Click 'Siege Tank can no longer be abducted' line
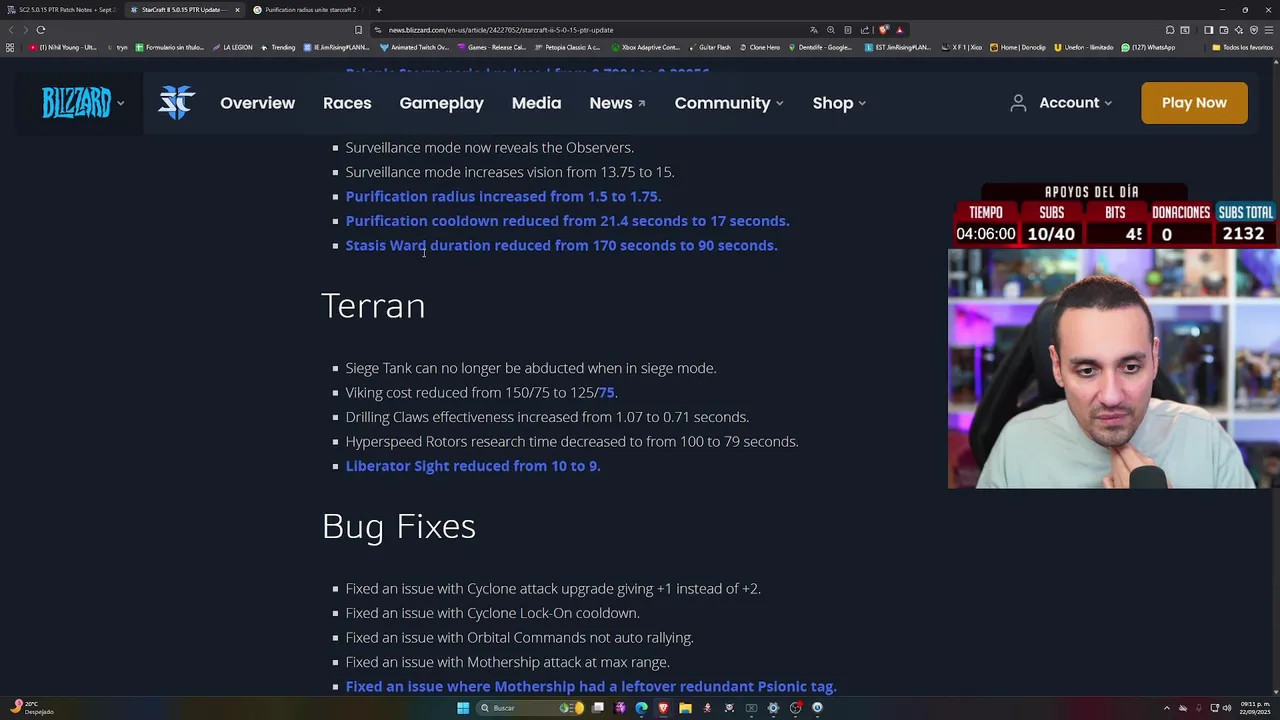This screenshot has width=1280, height=720. click(x=531, y=368)
